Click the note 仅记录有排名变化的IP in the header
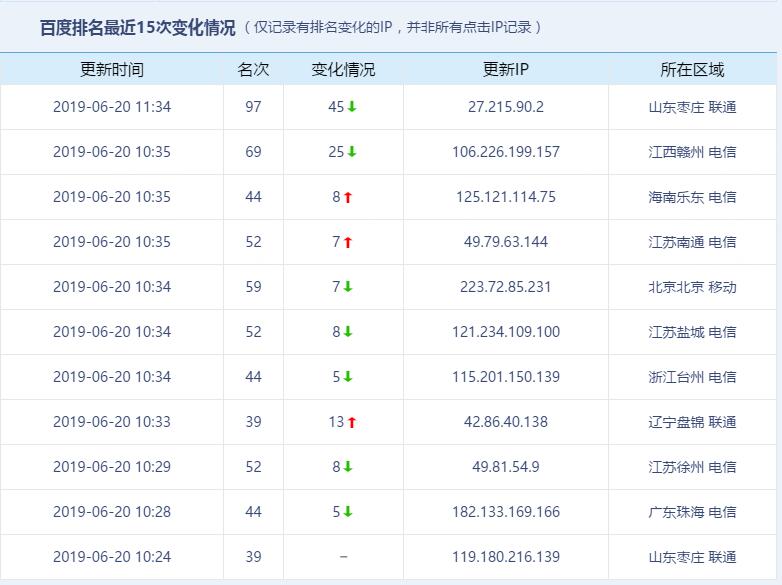Viewport: 782px width, 585px height. 323,27
